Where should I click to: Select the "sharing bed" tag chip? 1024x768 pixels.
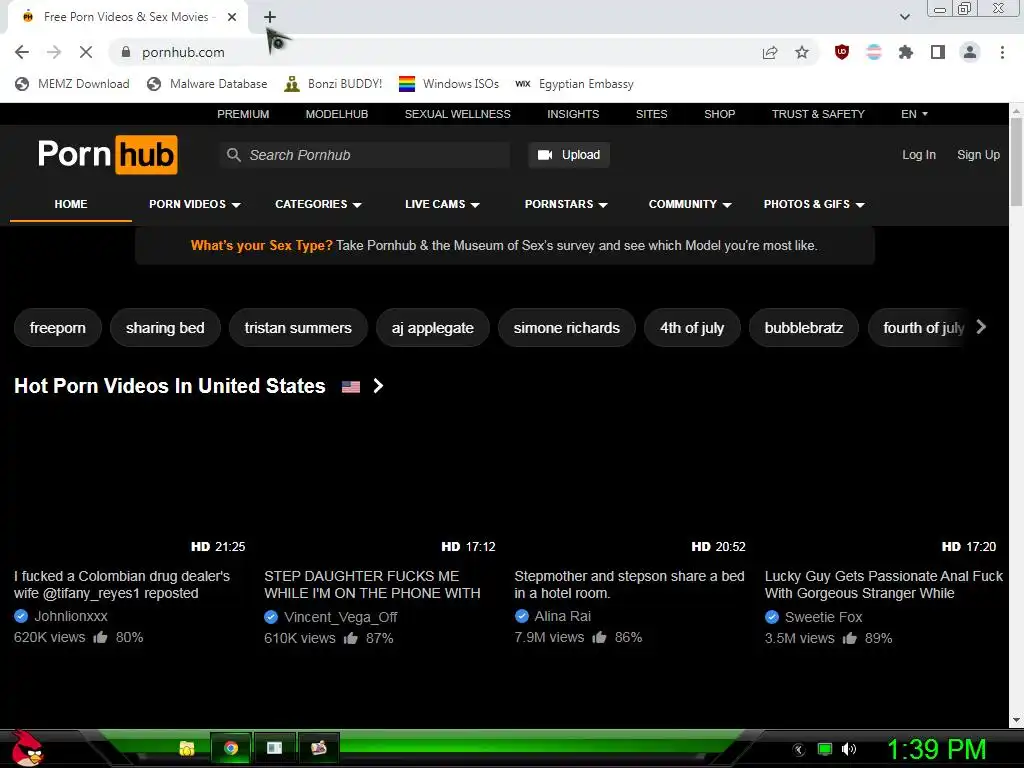coord(165,328)
